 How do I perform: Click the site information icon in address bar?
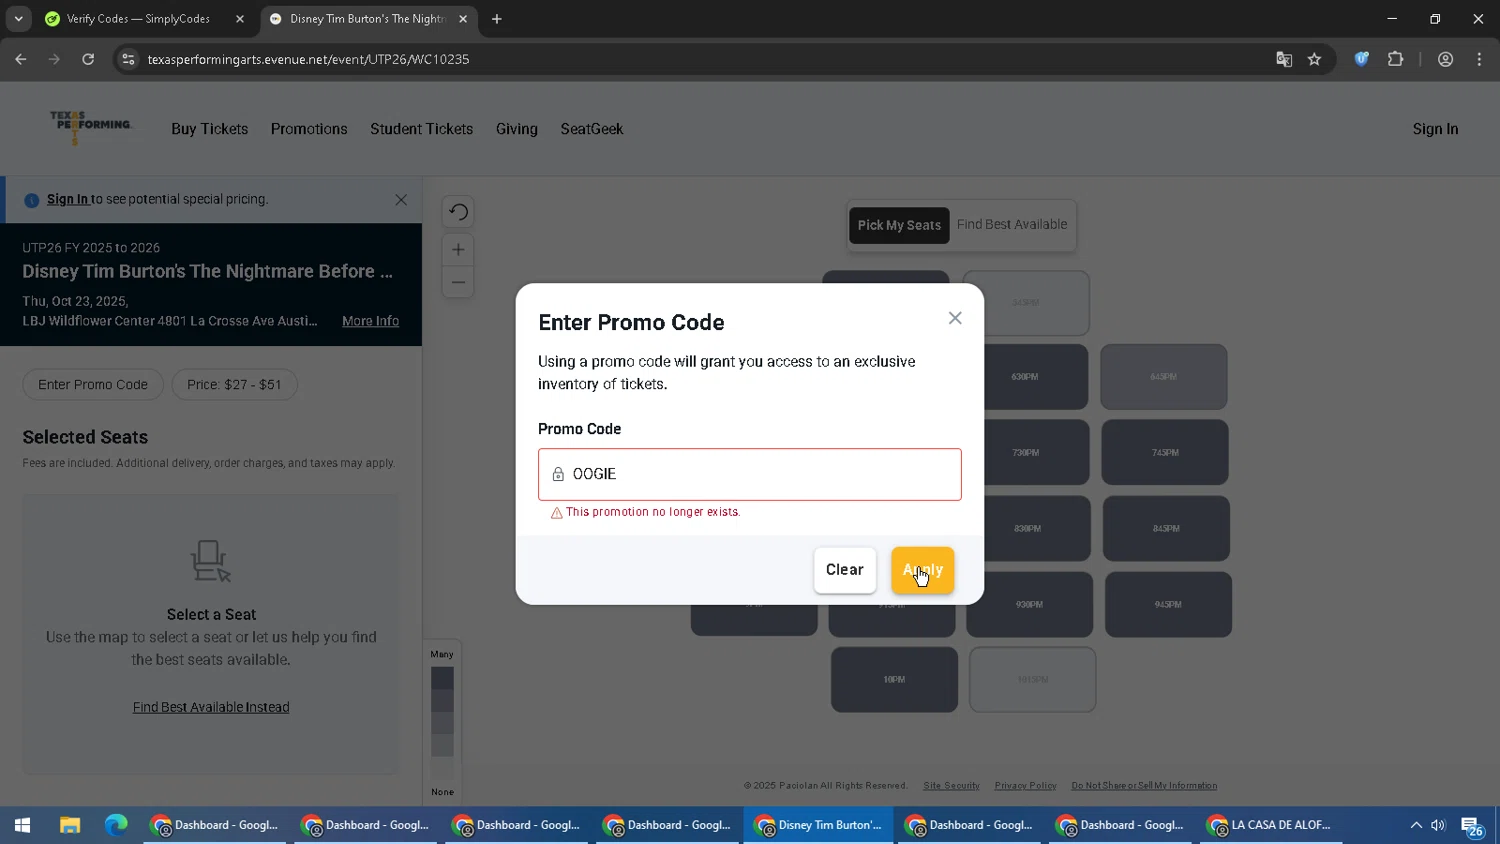pos(128,59)
